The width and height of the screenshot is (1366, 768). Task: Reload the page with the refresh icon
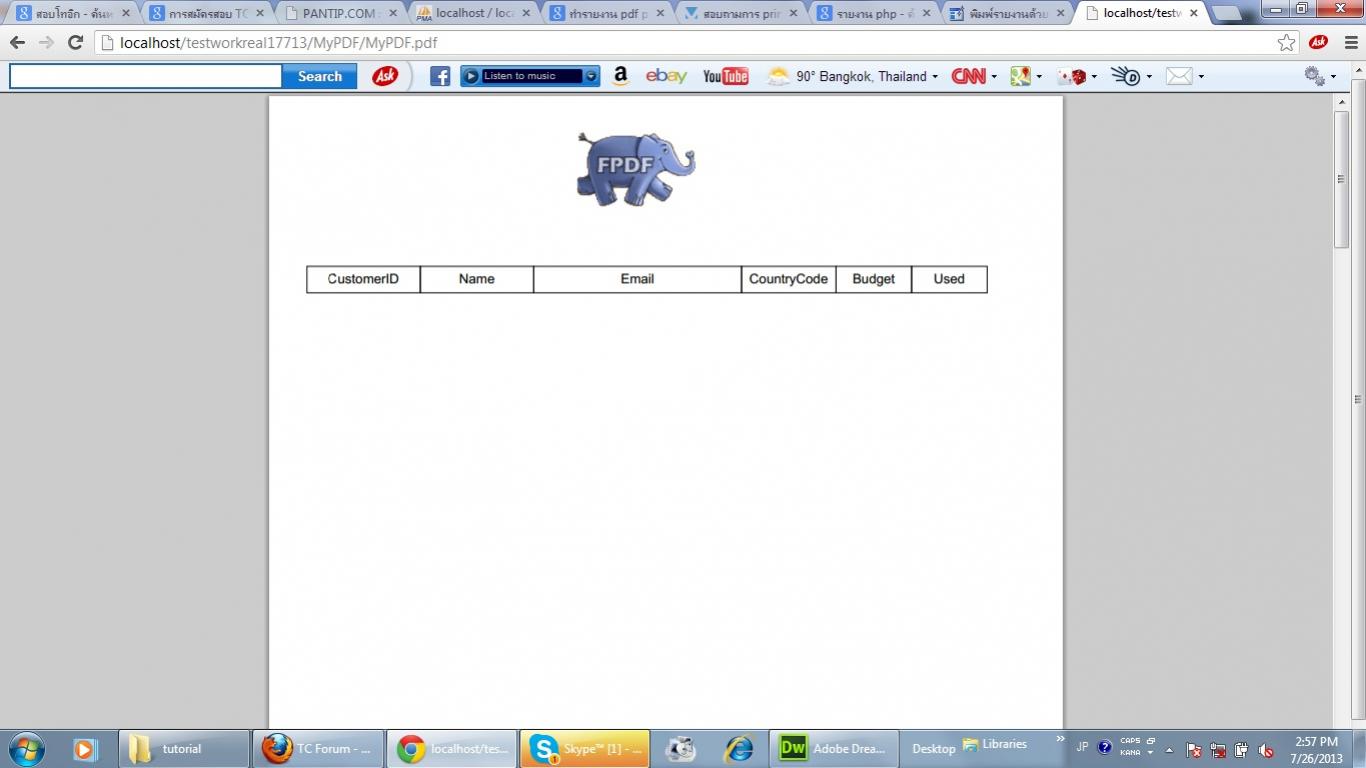75,43
